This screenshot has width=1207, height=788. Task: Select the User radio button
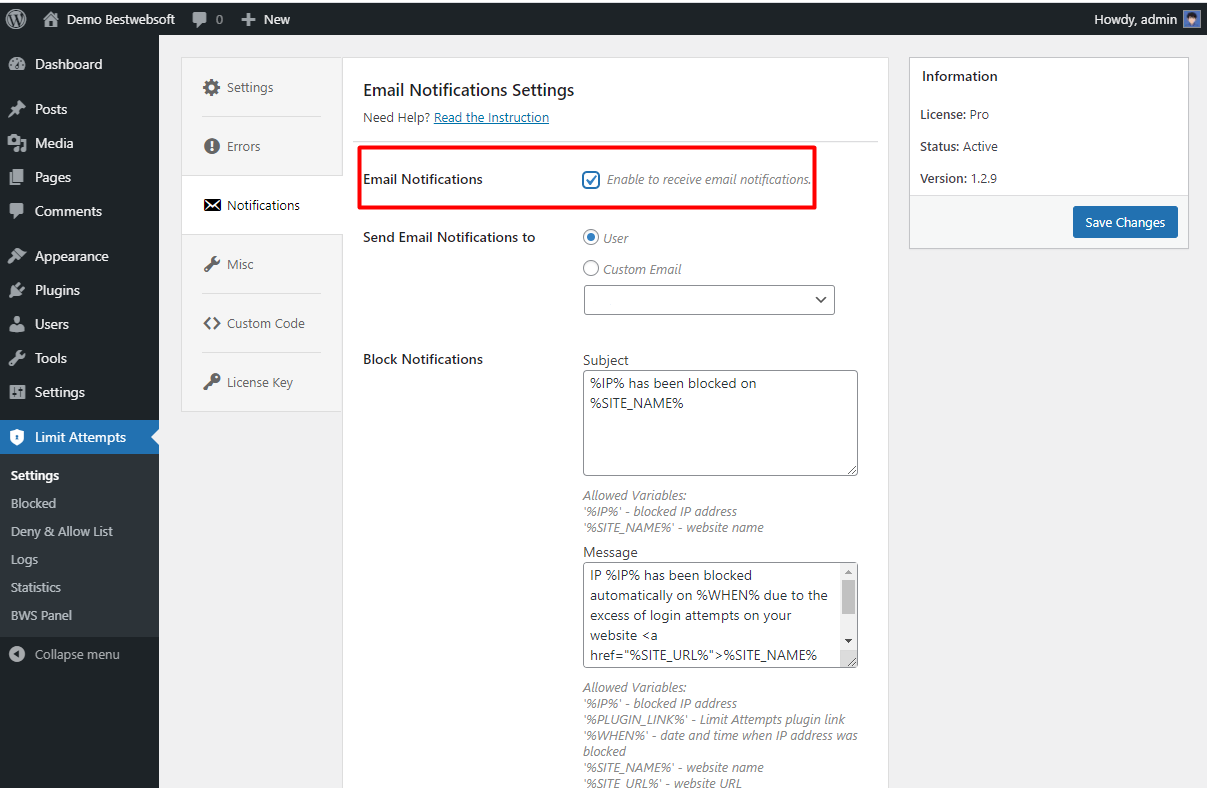coord(591,238)
